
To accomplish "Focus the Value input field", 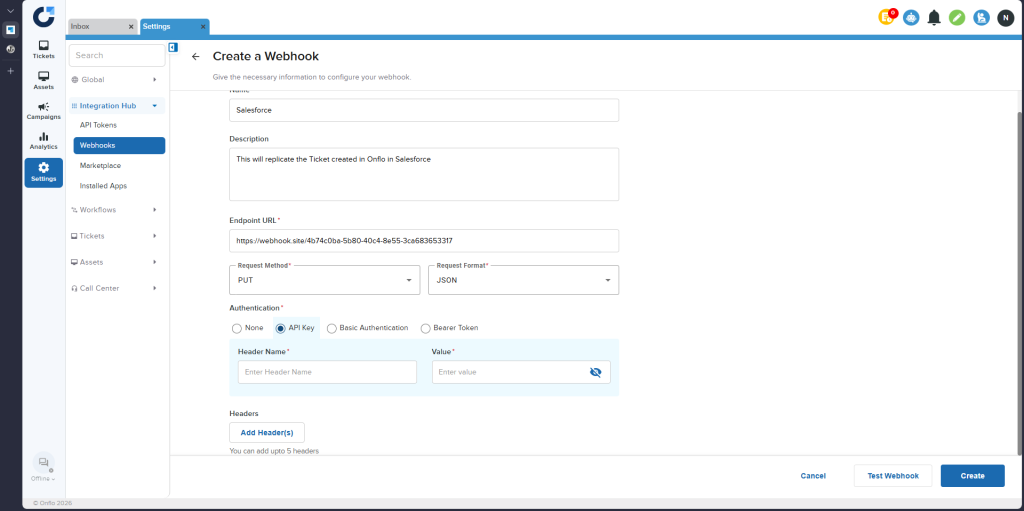I will 521,372.
